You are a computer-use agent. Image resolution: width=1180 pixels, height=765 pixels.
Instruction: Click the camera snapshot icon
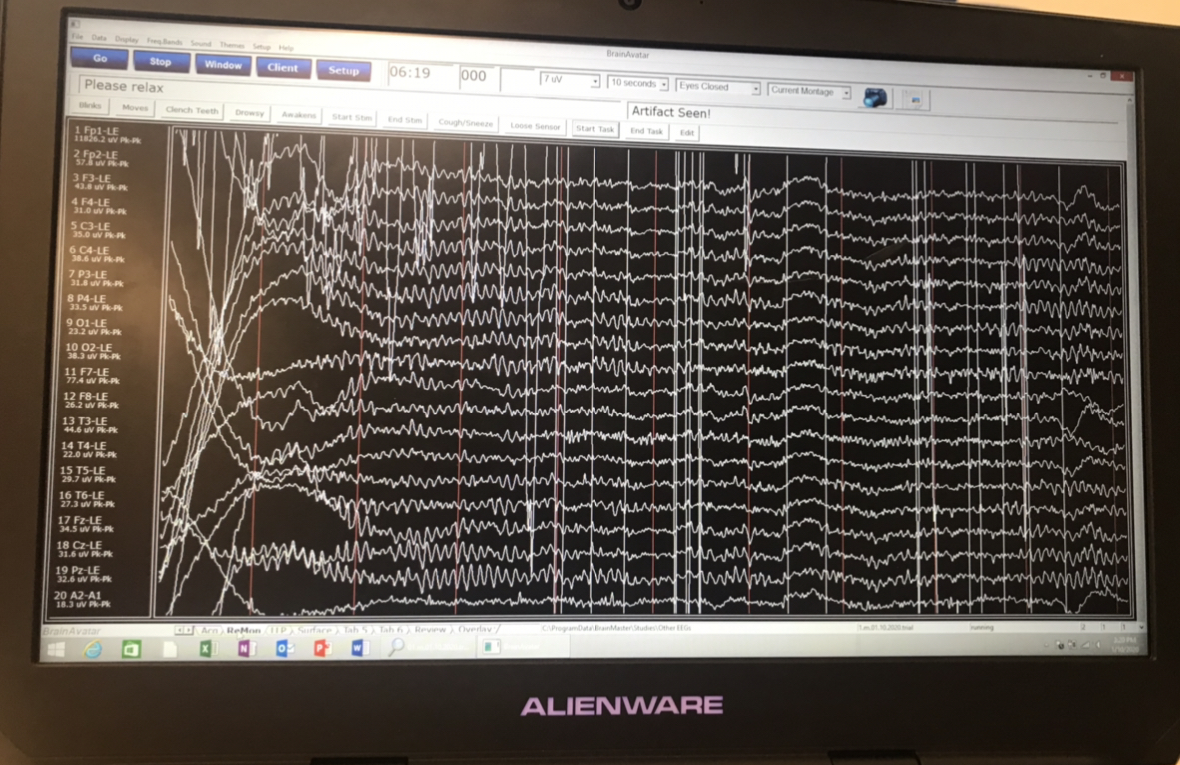[874, 98]
